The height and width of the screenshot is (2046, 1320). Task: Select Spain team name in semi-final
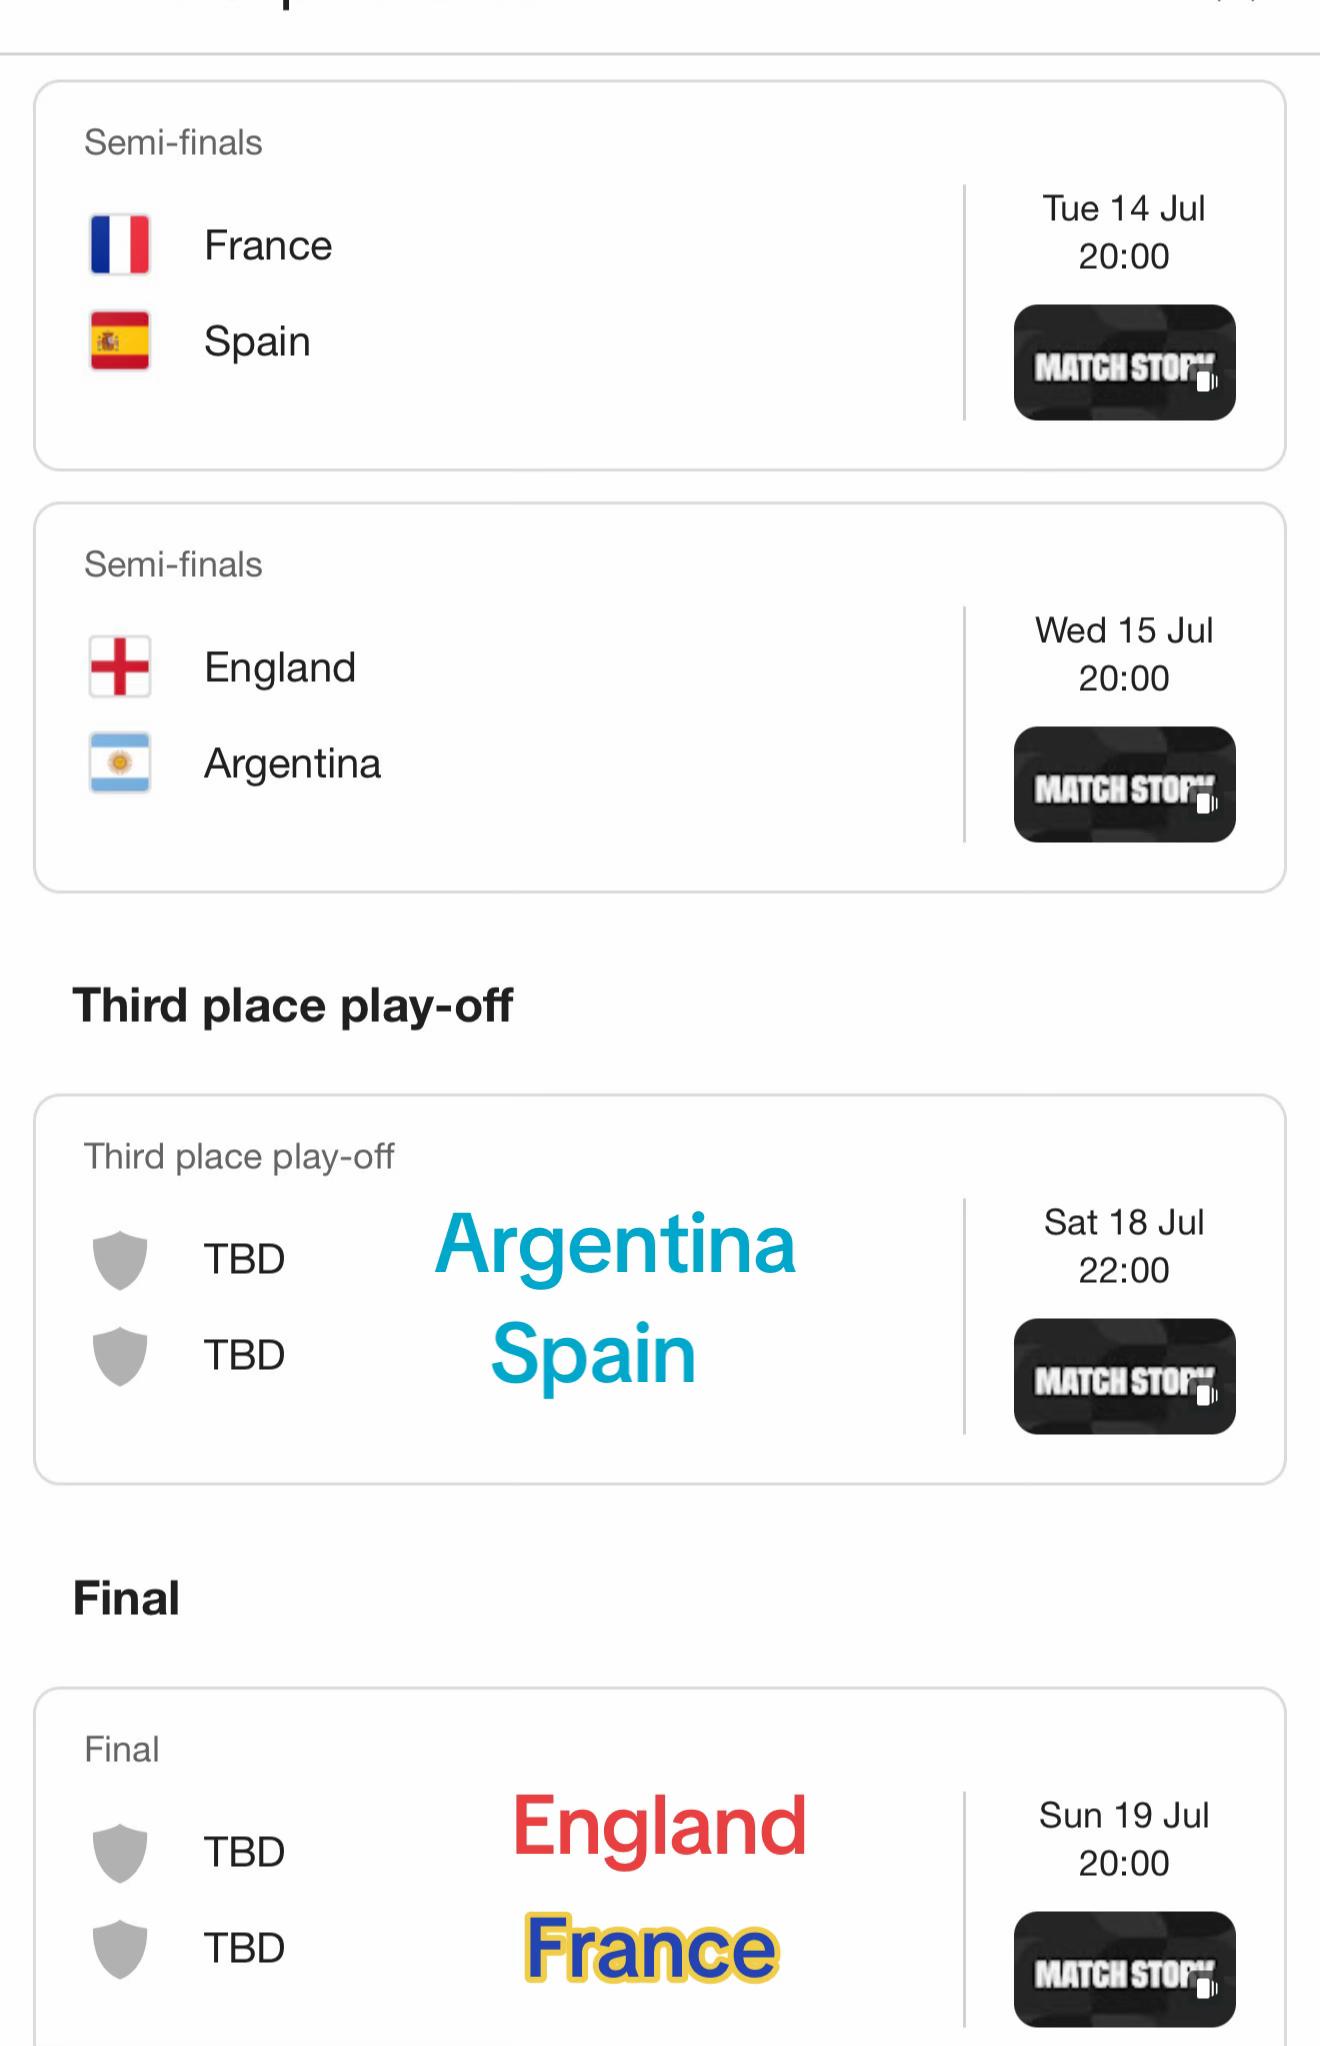click(x=257, y=342)
